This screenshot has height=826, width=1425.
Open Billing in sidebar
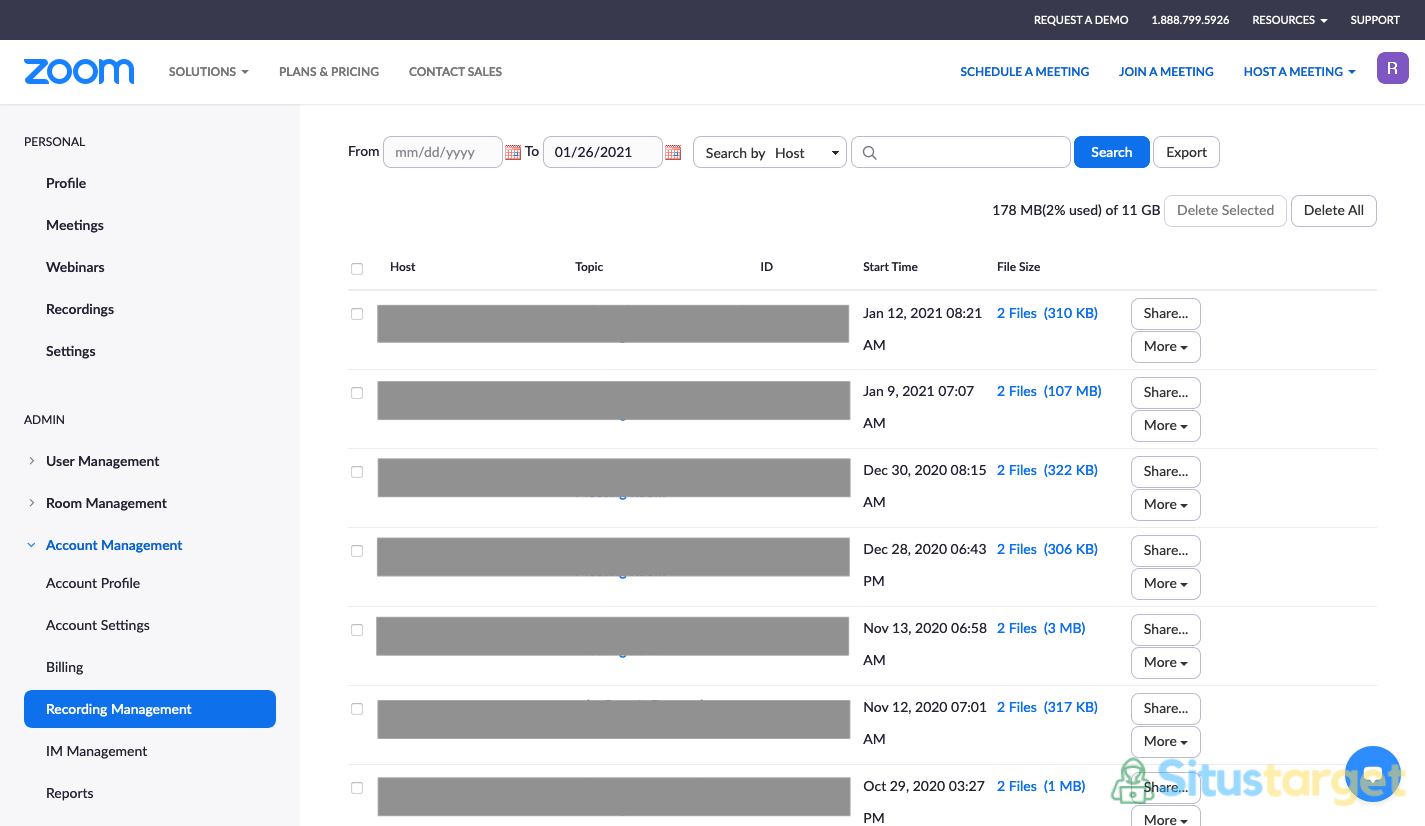[65, 667]
